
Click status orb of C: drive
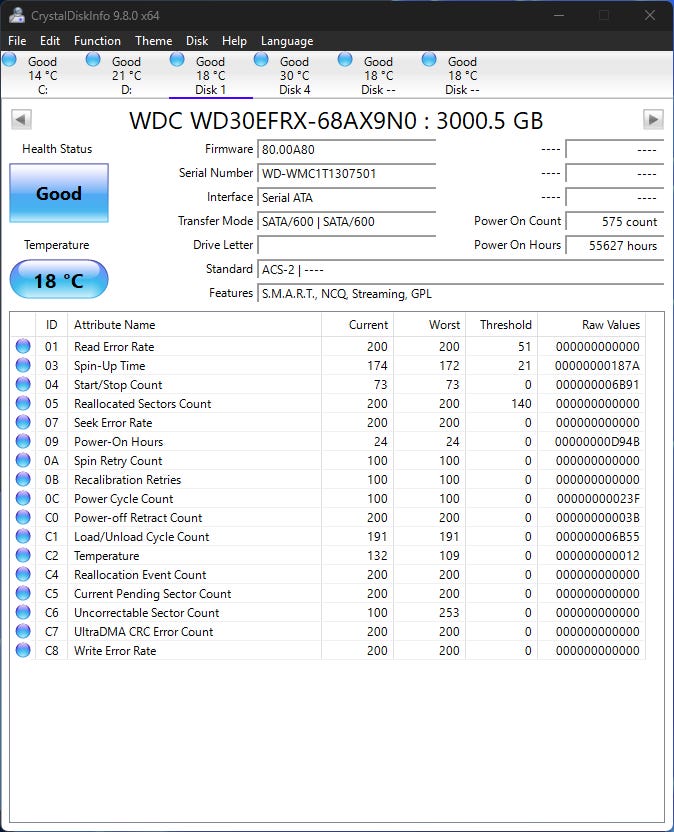click(10, 59)
